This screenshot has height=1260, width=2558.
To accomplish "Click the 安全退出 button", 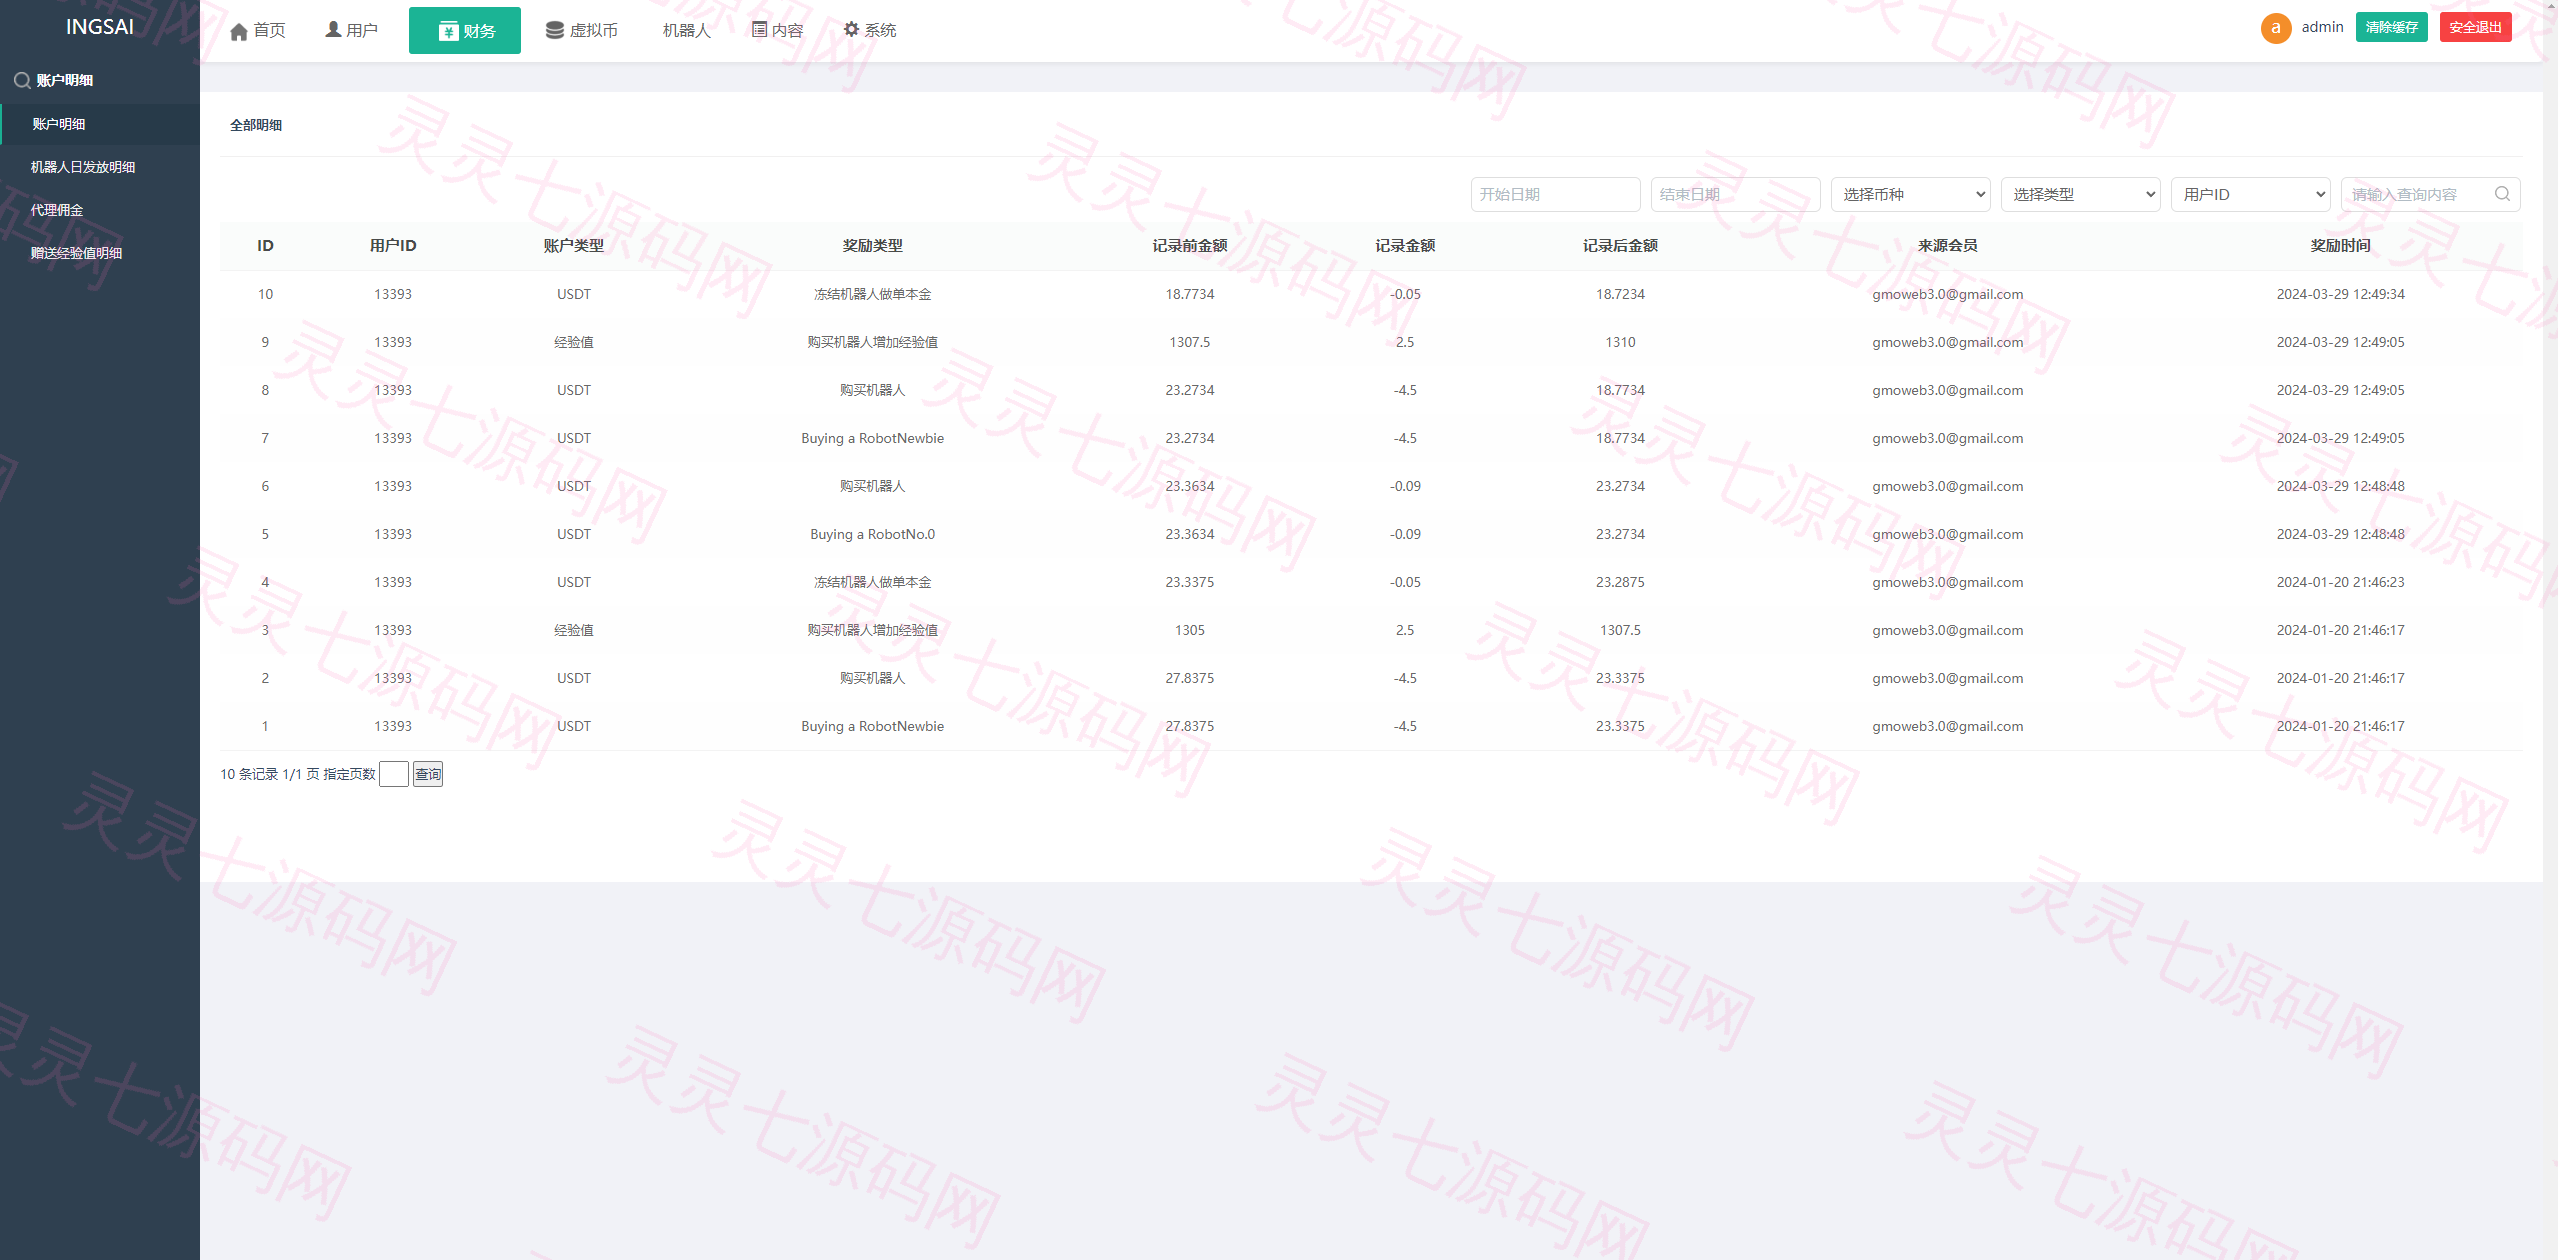I will (x=2475, y=27).
